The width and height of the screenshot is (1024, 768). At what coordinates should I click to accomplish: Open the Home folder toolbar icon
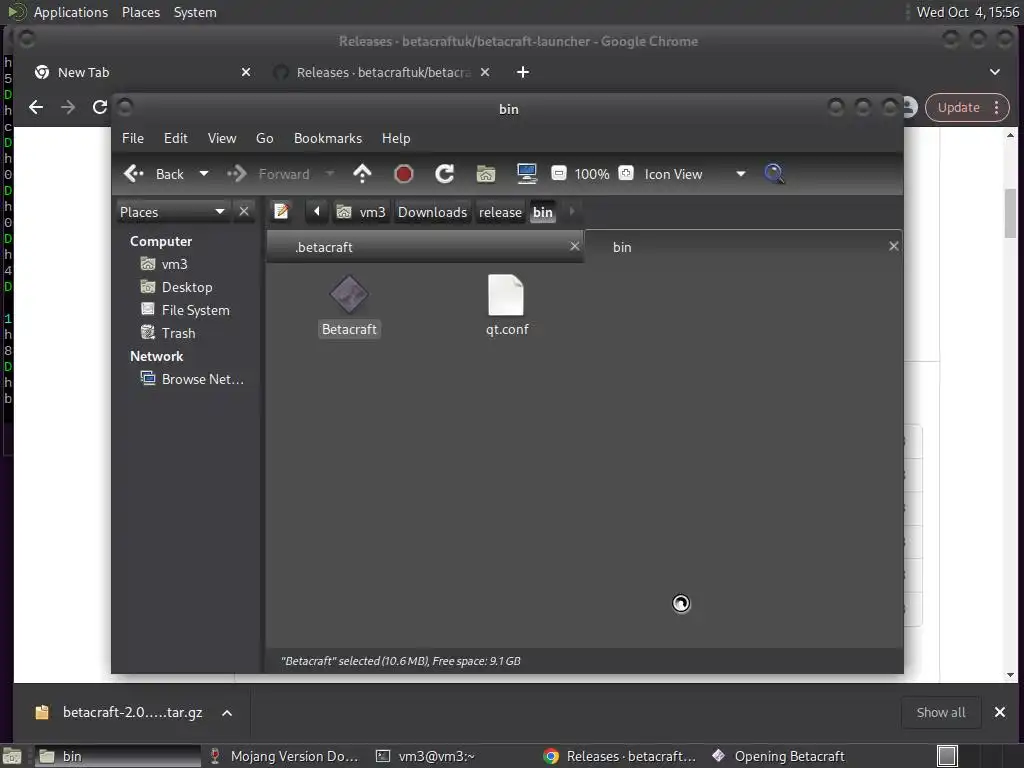tap(486, 174)
